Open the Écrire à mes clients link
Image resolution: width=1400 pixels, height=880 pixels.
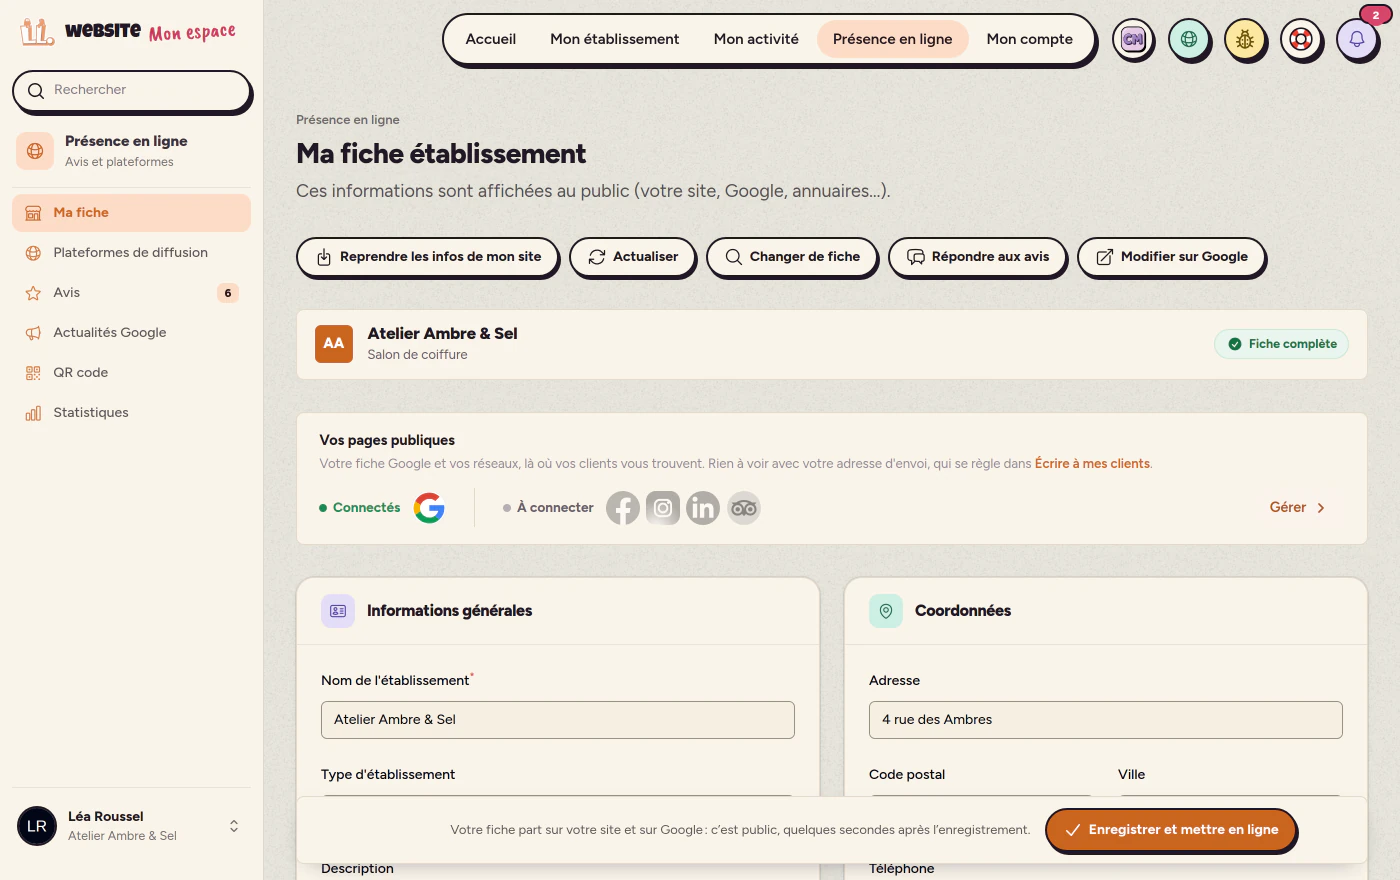1092,464
